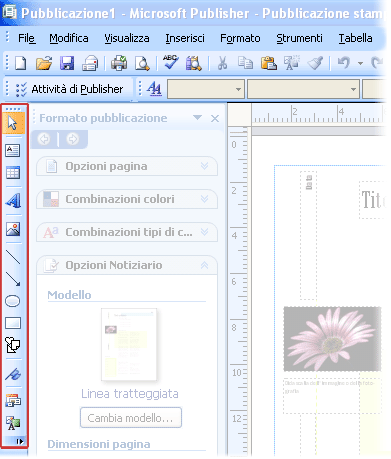This screenshot has height=459, width=391.
Task: Select the Bookmark tool
Action: point(13,374)
